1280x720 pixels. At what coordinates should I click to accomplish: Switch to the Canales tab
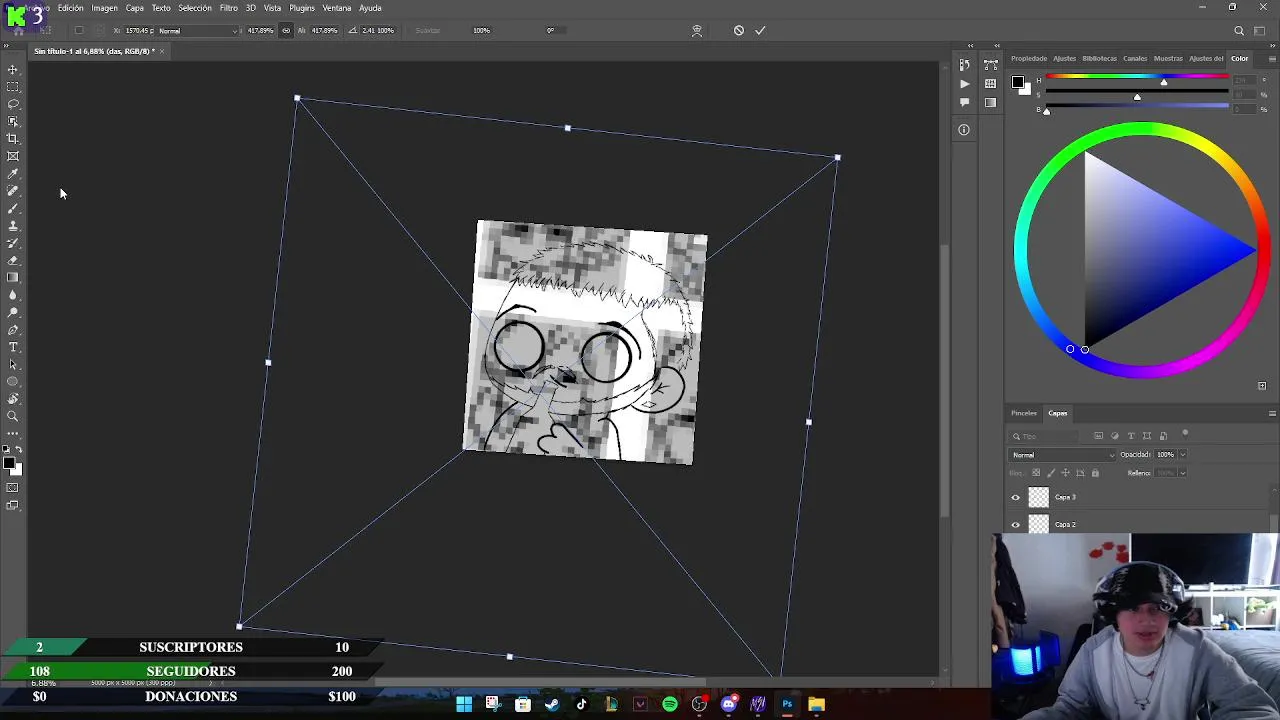pos(1135,58)
